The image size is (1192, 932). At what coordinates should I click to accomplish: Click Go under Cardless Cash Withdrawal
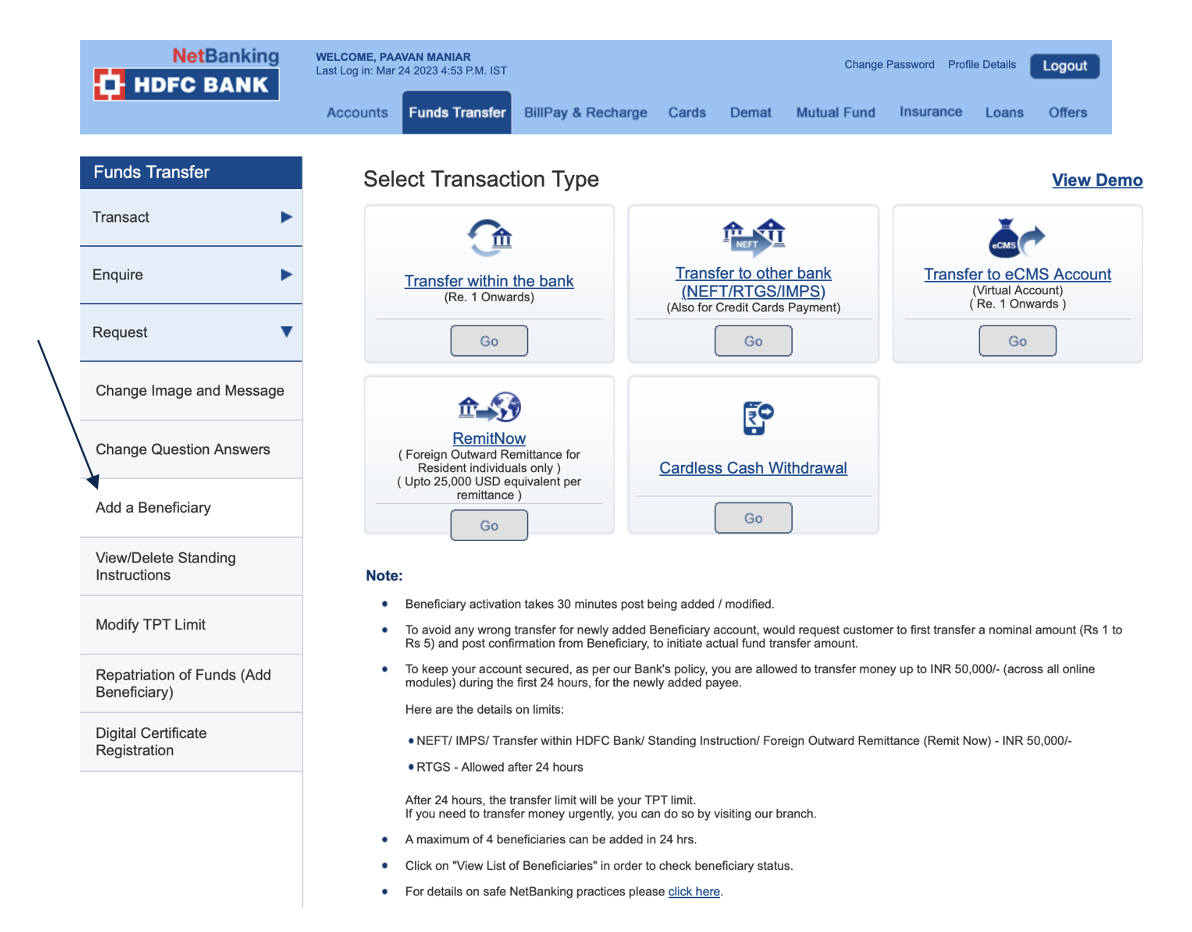click(x=753, y=518)
